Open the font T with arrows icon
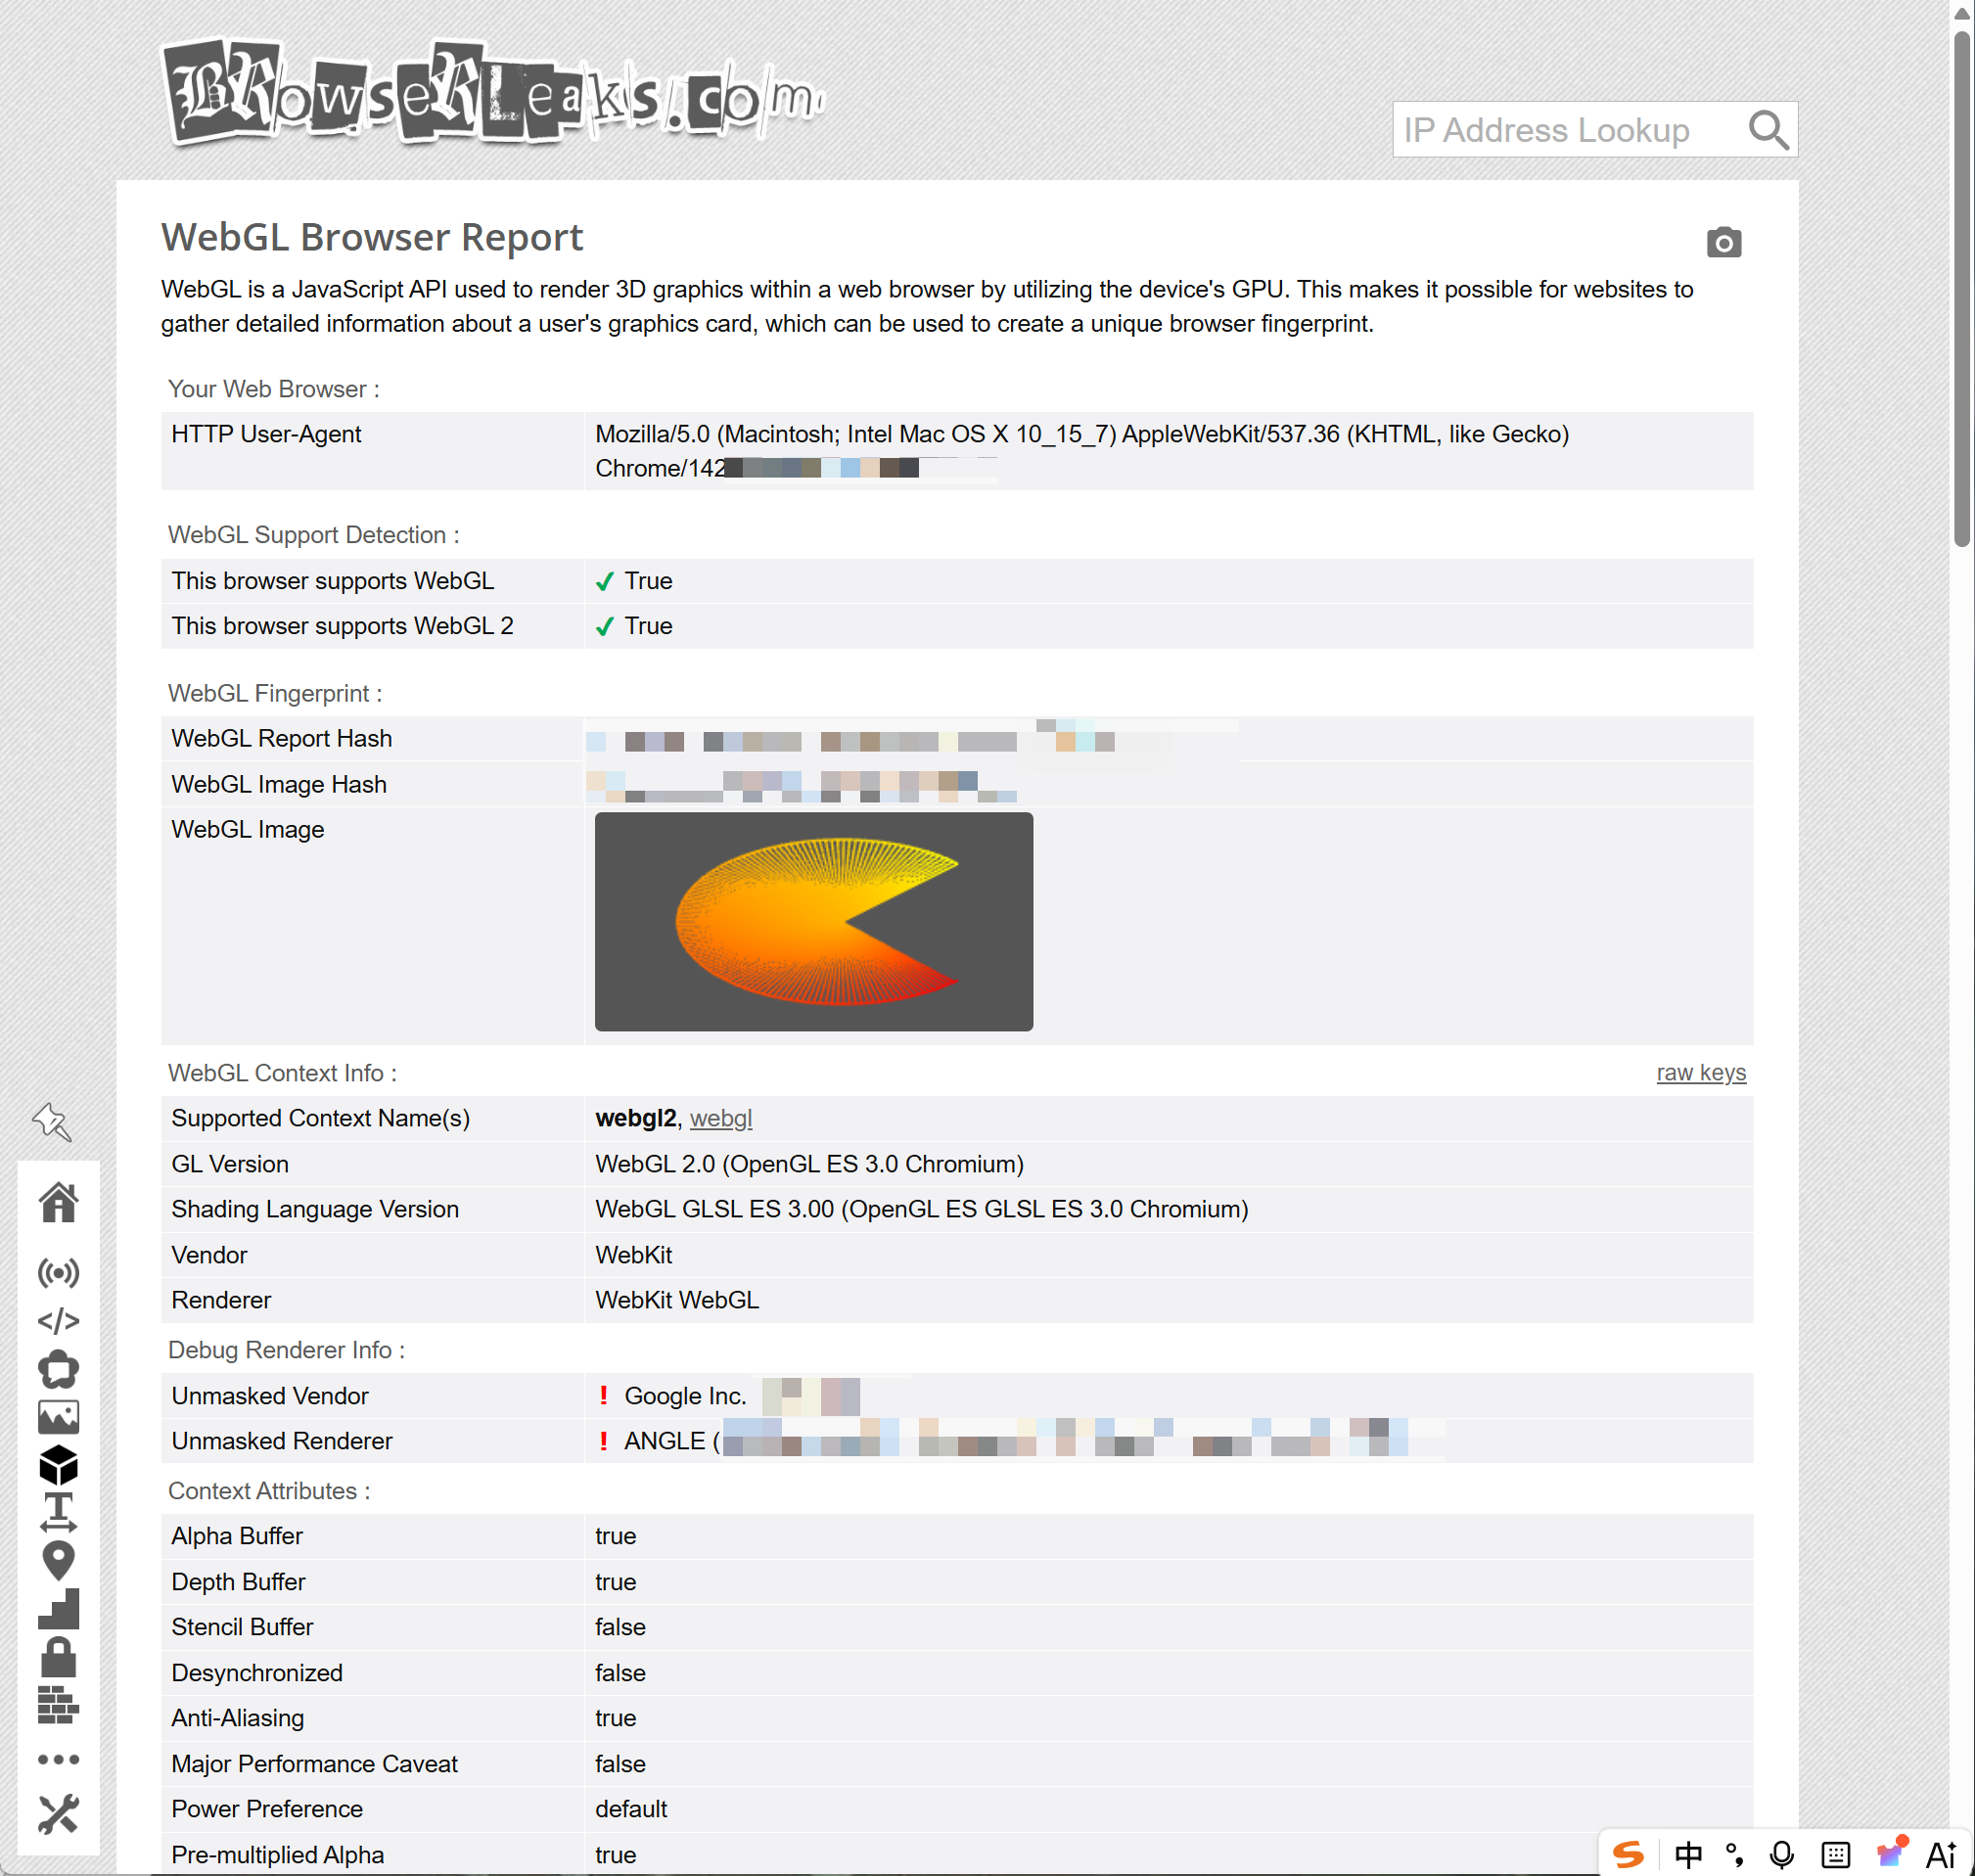This screenshot has width=1975, height=1876. coord(58,1512)
